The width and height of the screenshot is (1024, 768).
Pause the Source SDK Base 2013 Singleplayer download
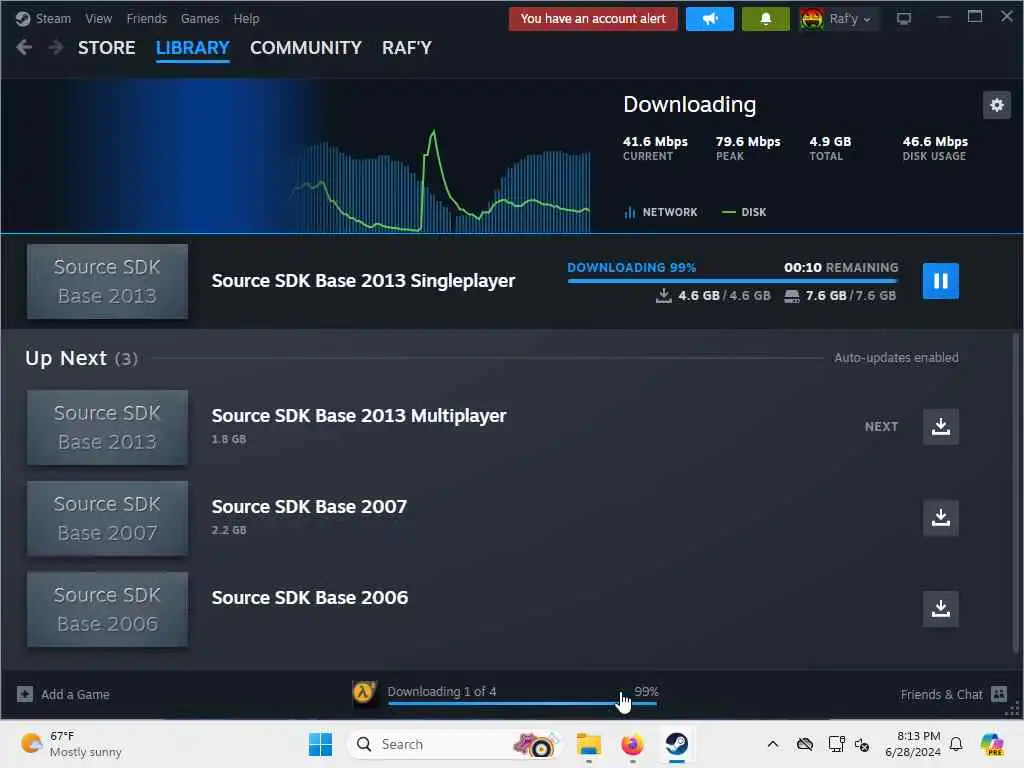940,281
